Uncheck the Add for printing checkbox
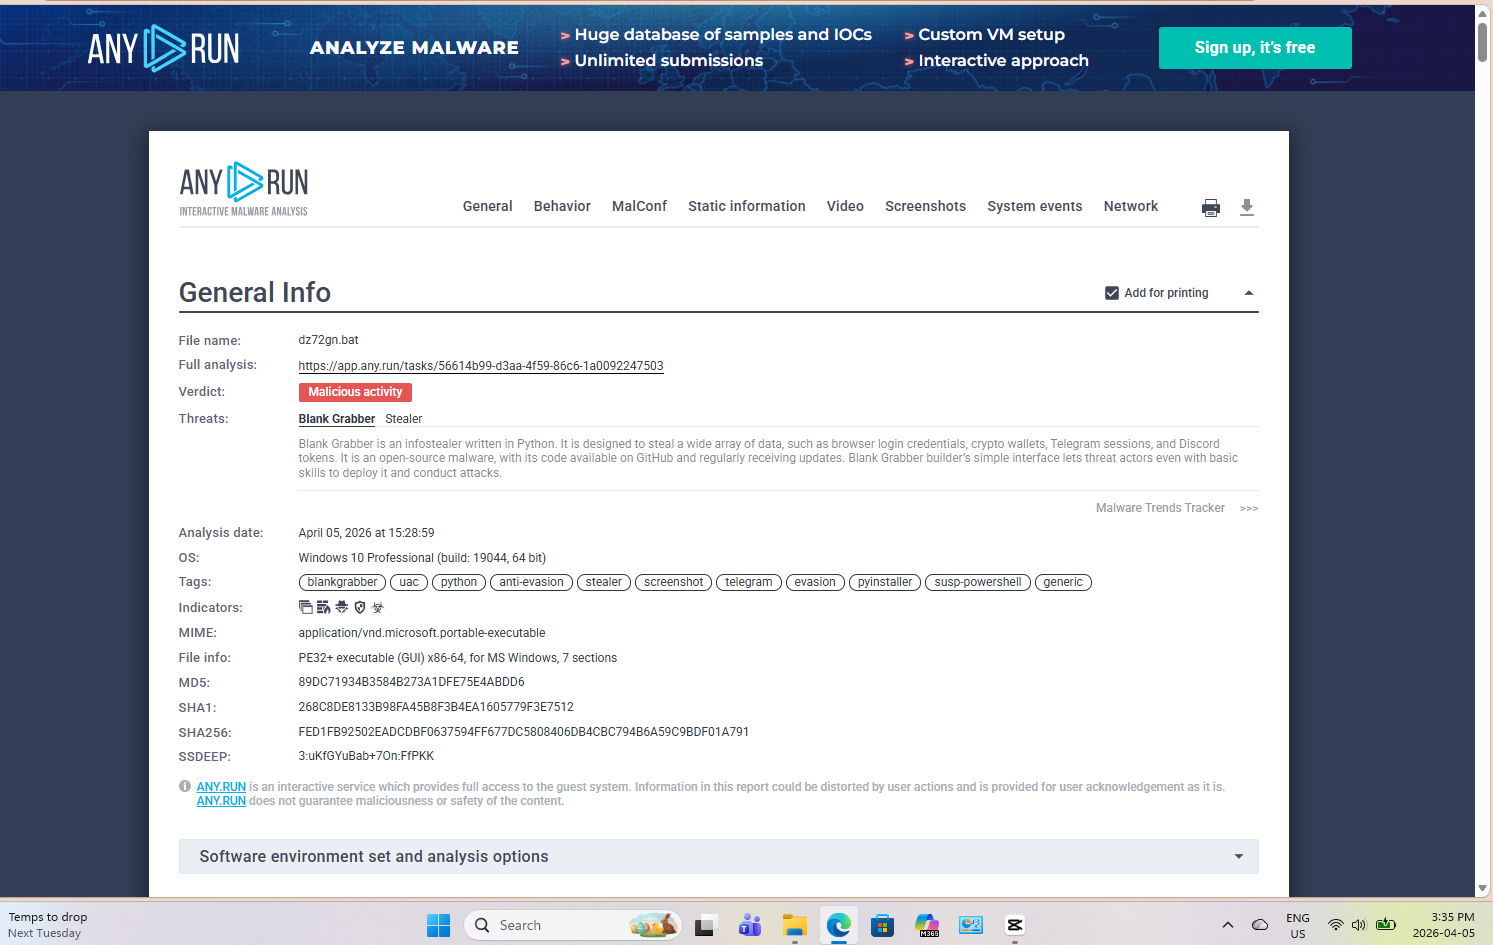Image resolution: width=1493 pixels, height=945 pixels. (x=1112, y=293)
